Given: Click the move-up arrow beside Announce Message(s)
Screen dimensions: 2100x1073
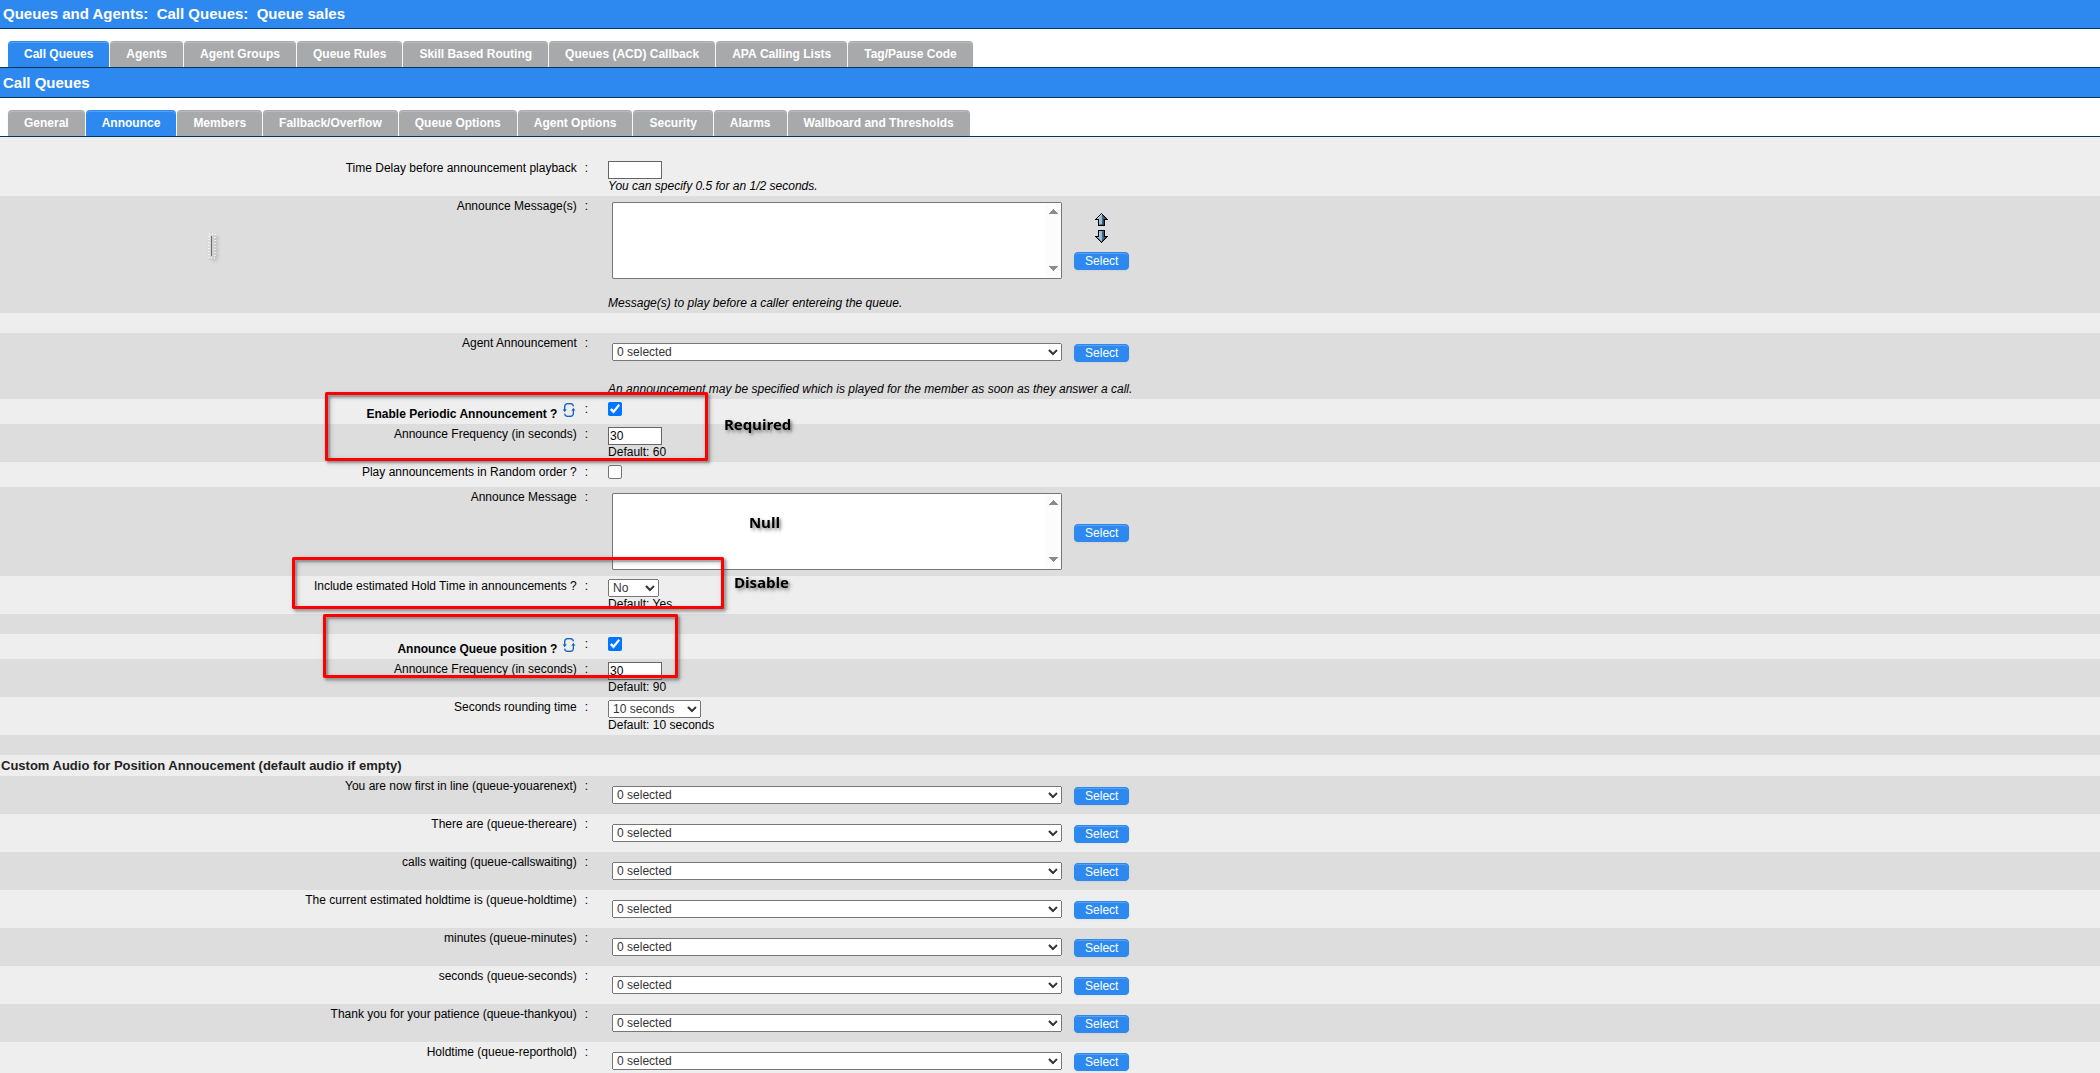Looking at the screenshot, I should (x=1101, y=220).
